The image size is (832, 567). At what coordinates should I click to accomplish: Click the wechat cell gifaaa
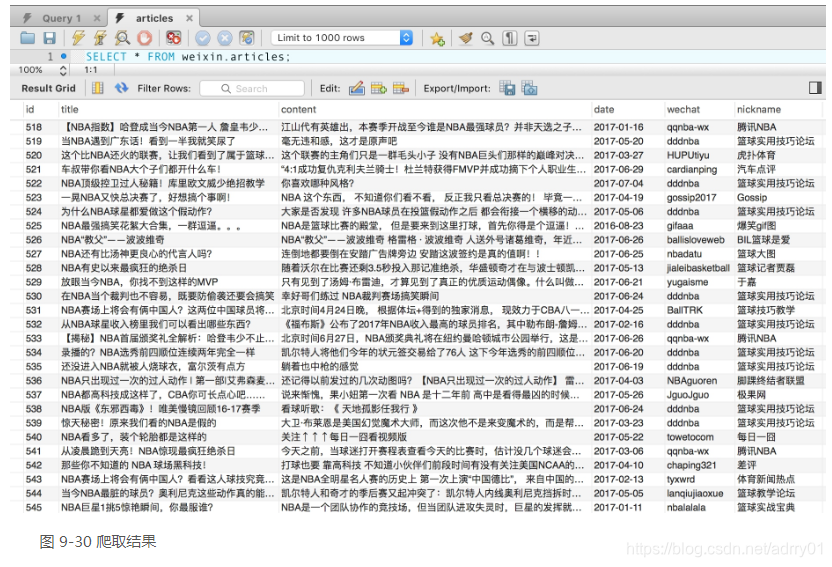click(680, 225)
